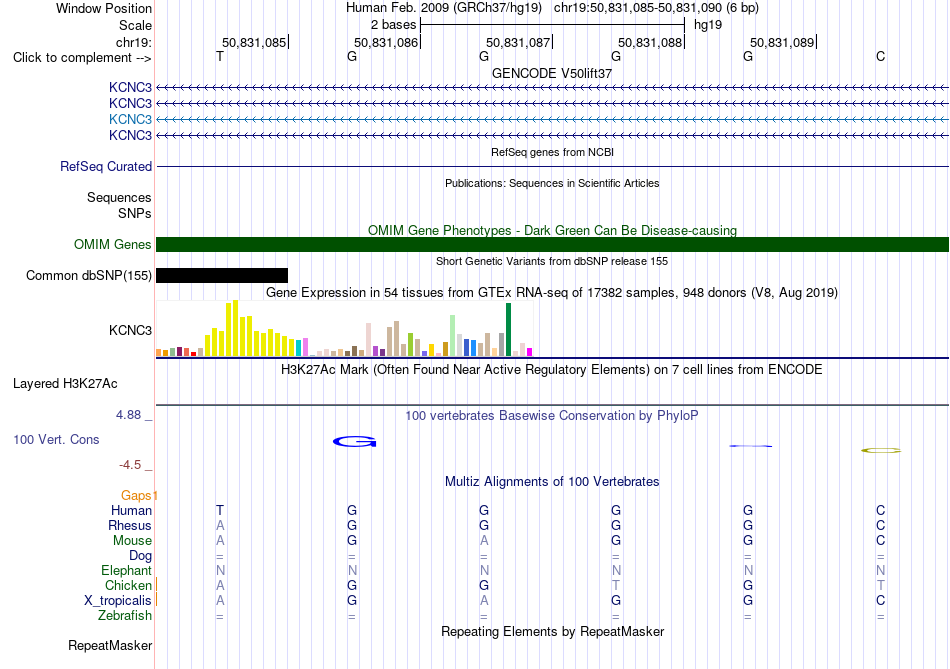Click '100 vertebrates Basewise Conservation by PhyloP' title
Viewport: 950px width, 669px height.
tap(552, 416)
